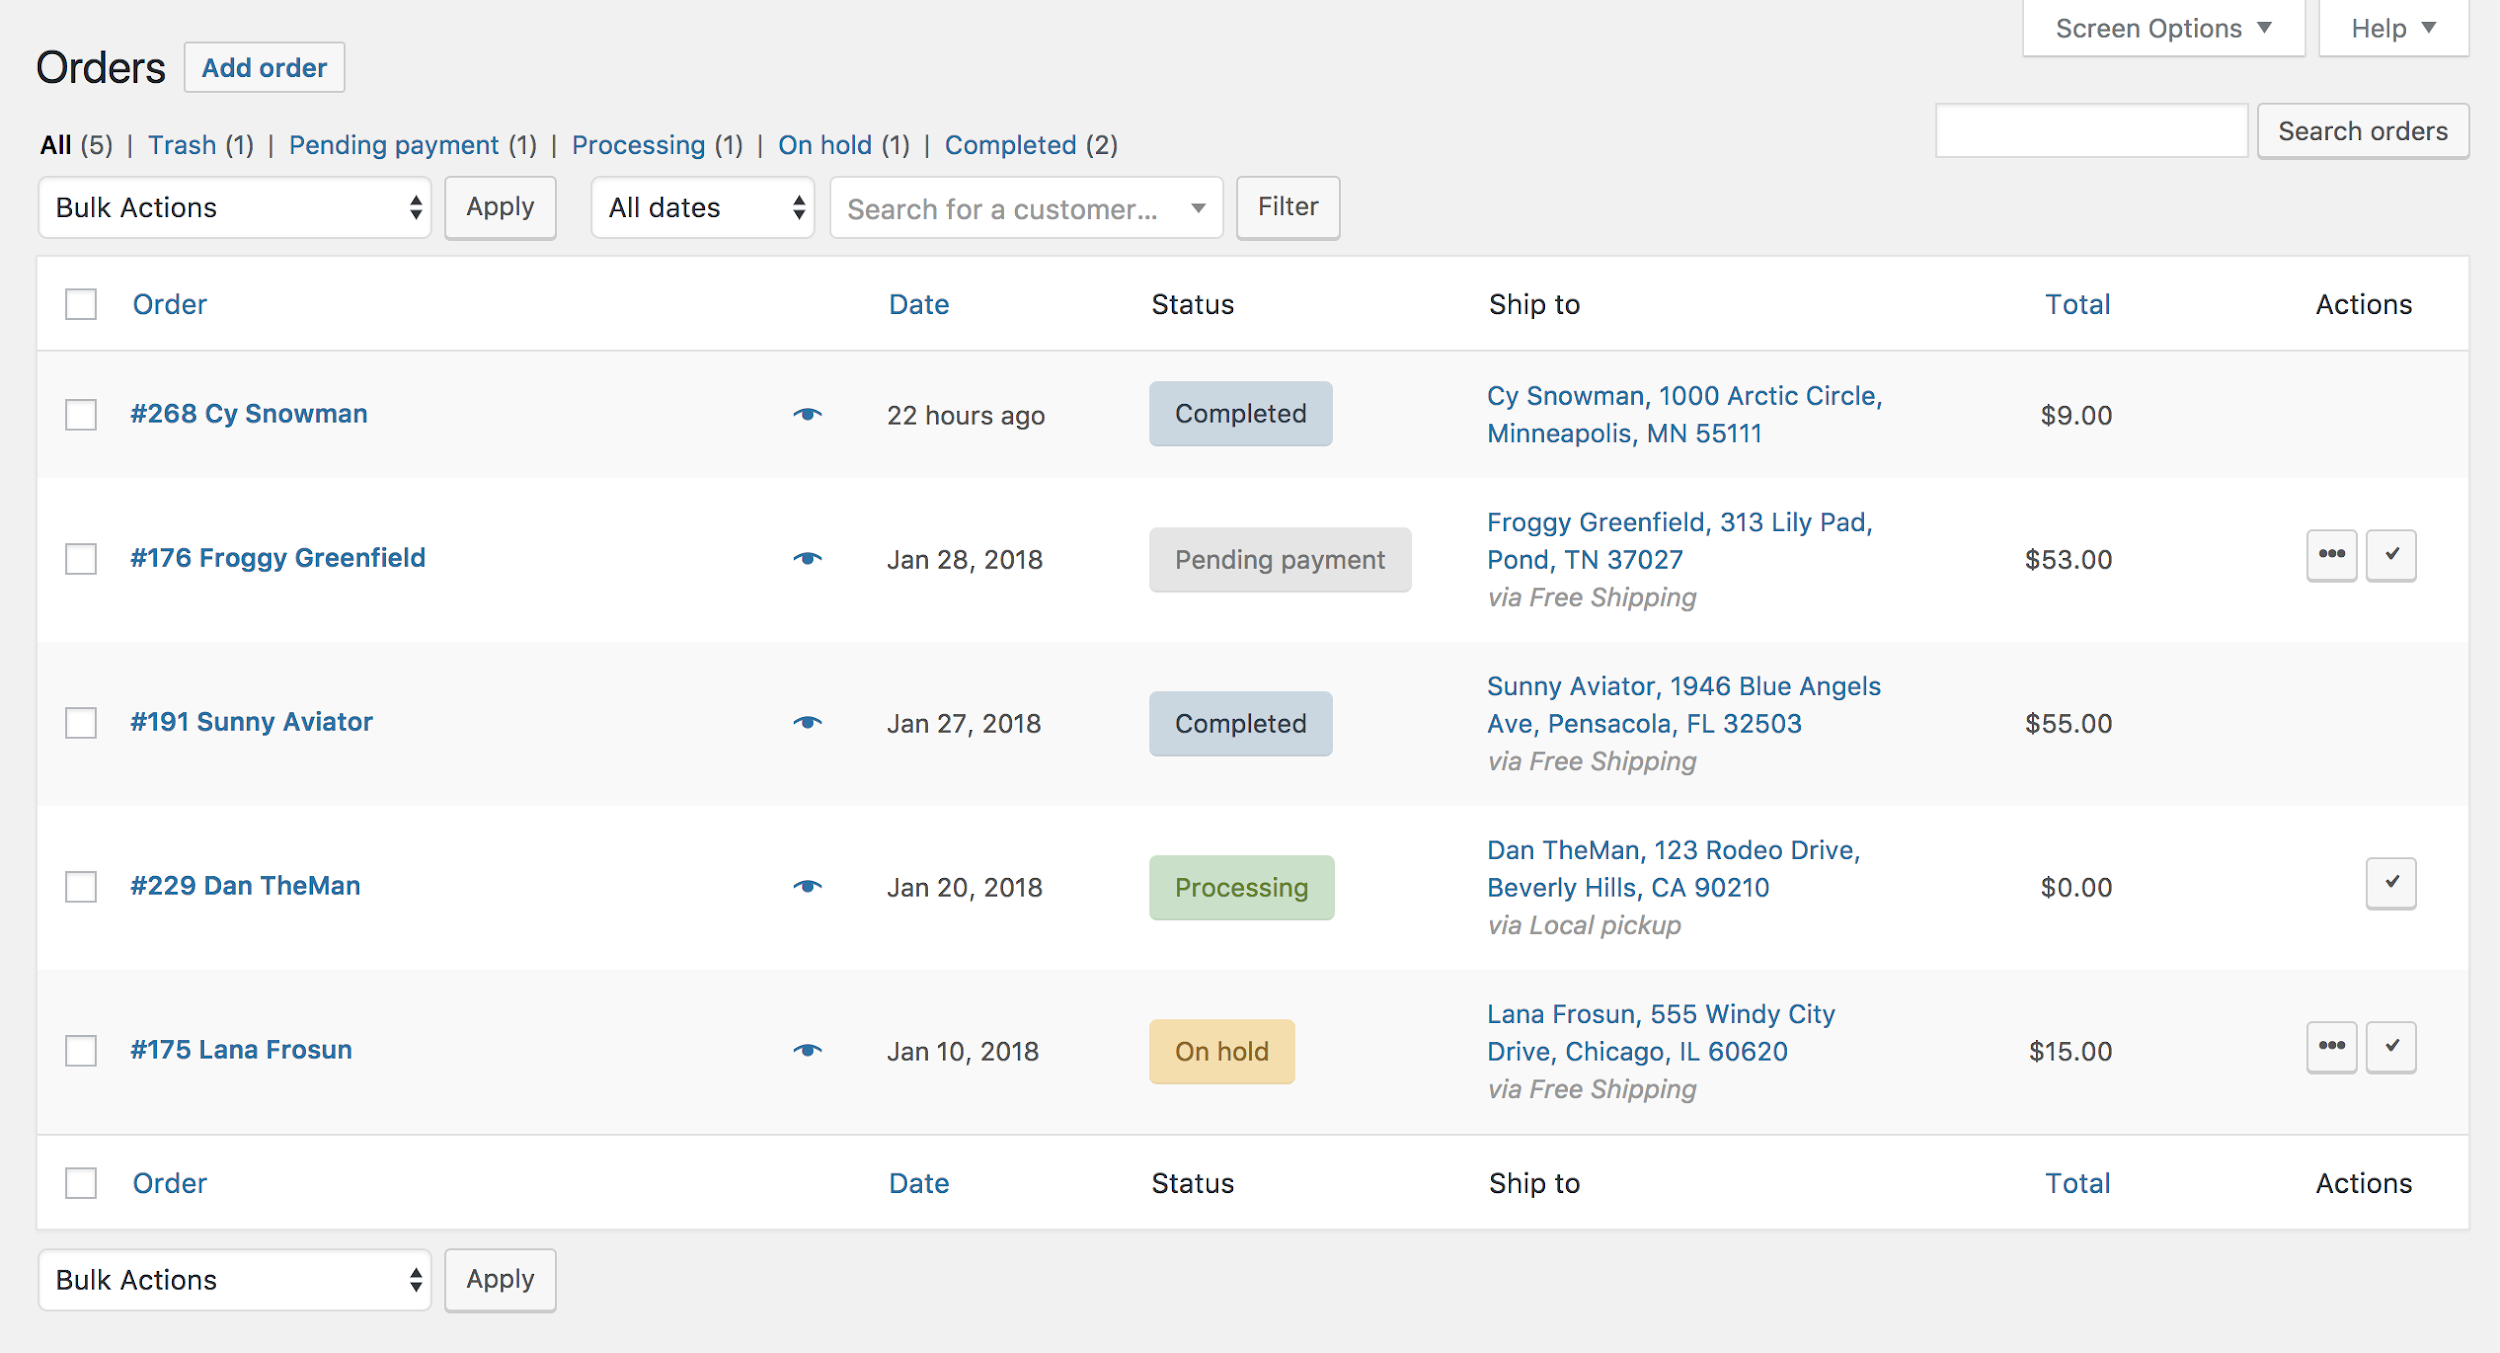Click Completed status badge of order #268
Screen dimensions: 2500x1353
click(x=1240, y=414)
